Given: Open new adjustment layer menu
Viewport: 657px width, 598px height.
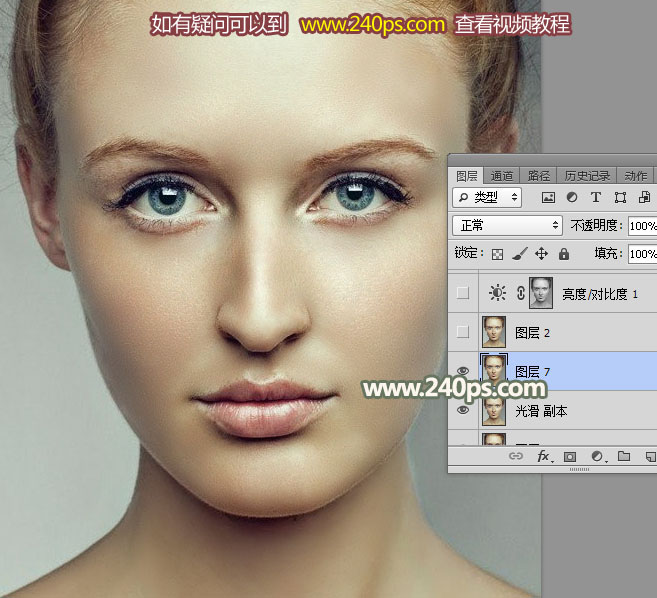Looking at the screenshot, I should point(598,456).
